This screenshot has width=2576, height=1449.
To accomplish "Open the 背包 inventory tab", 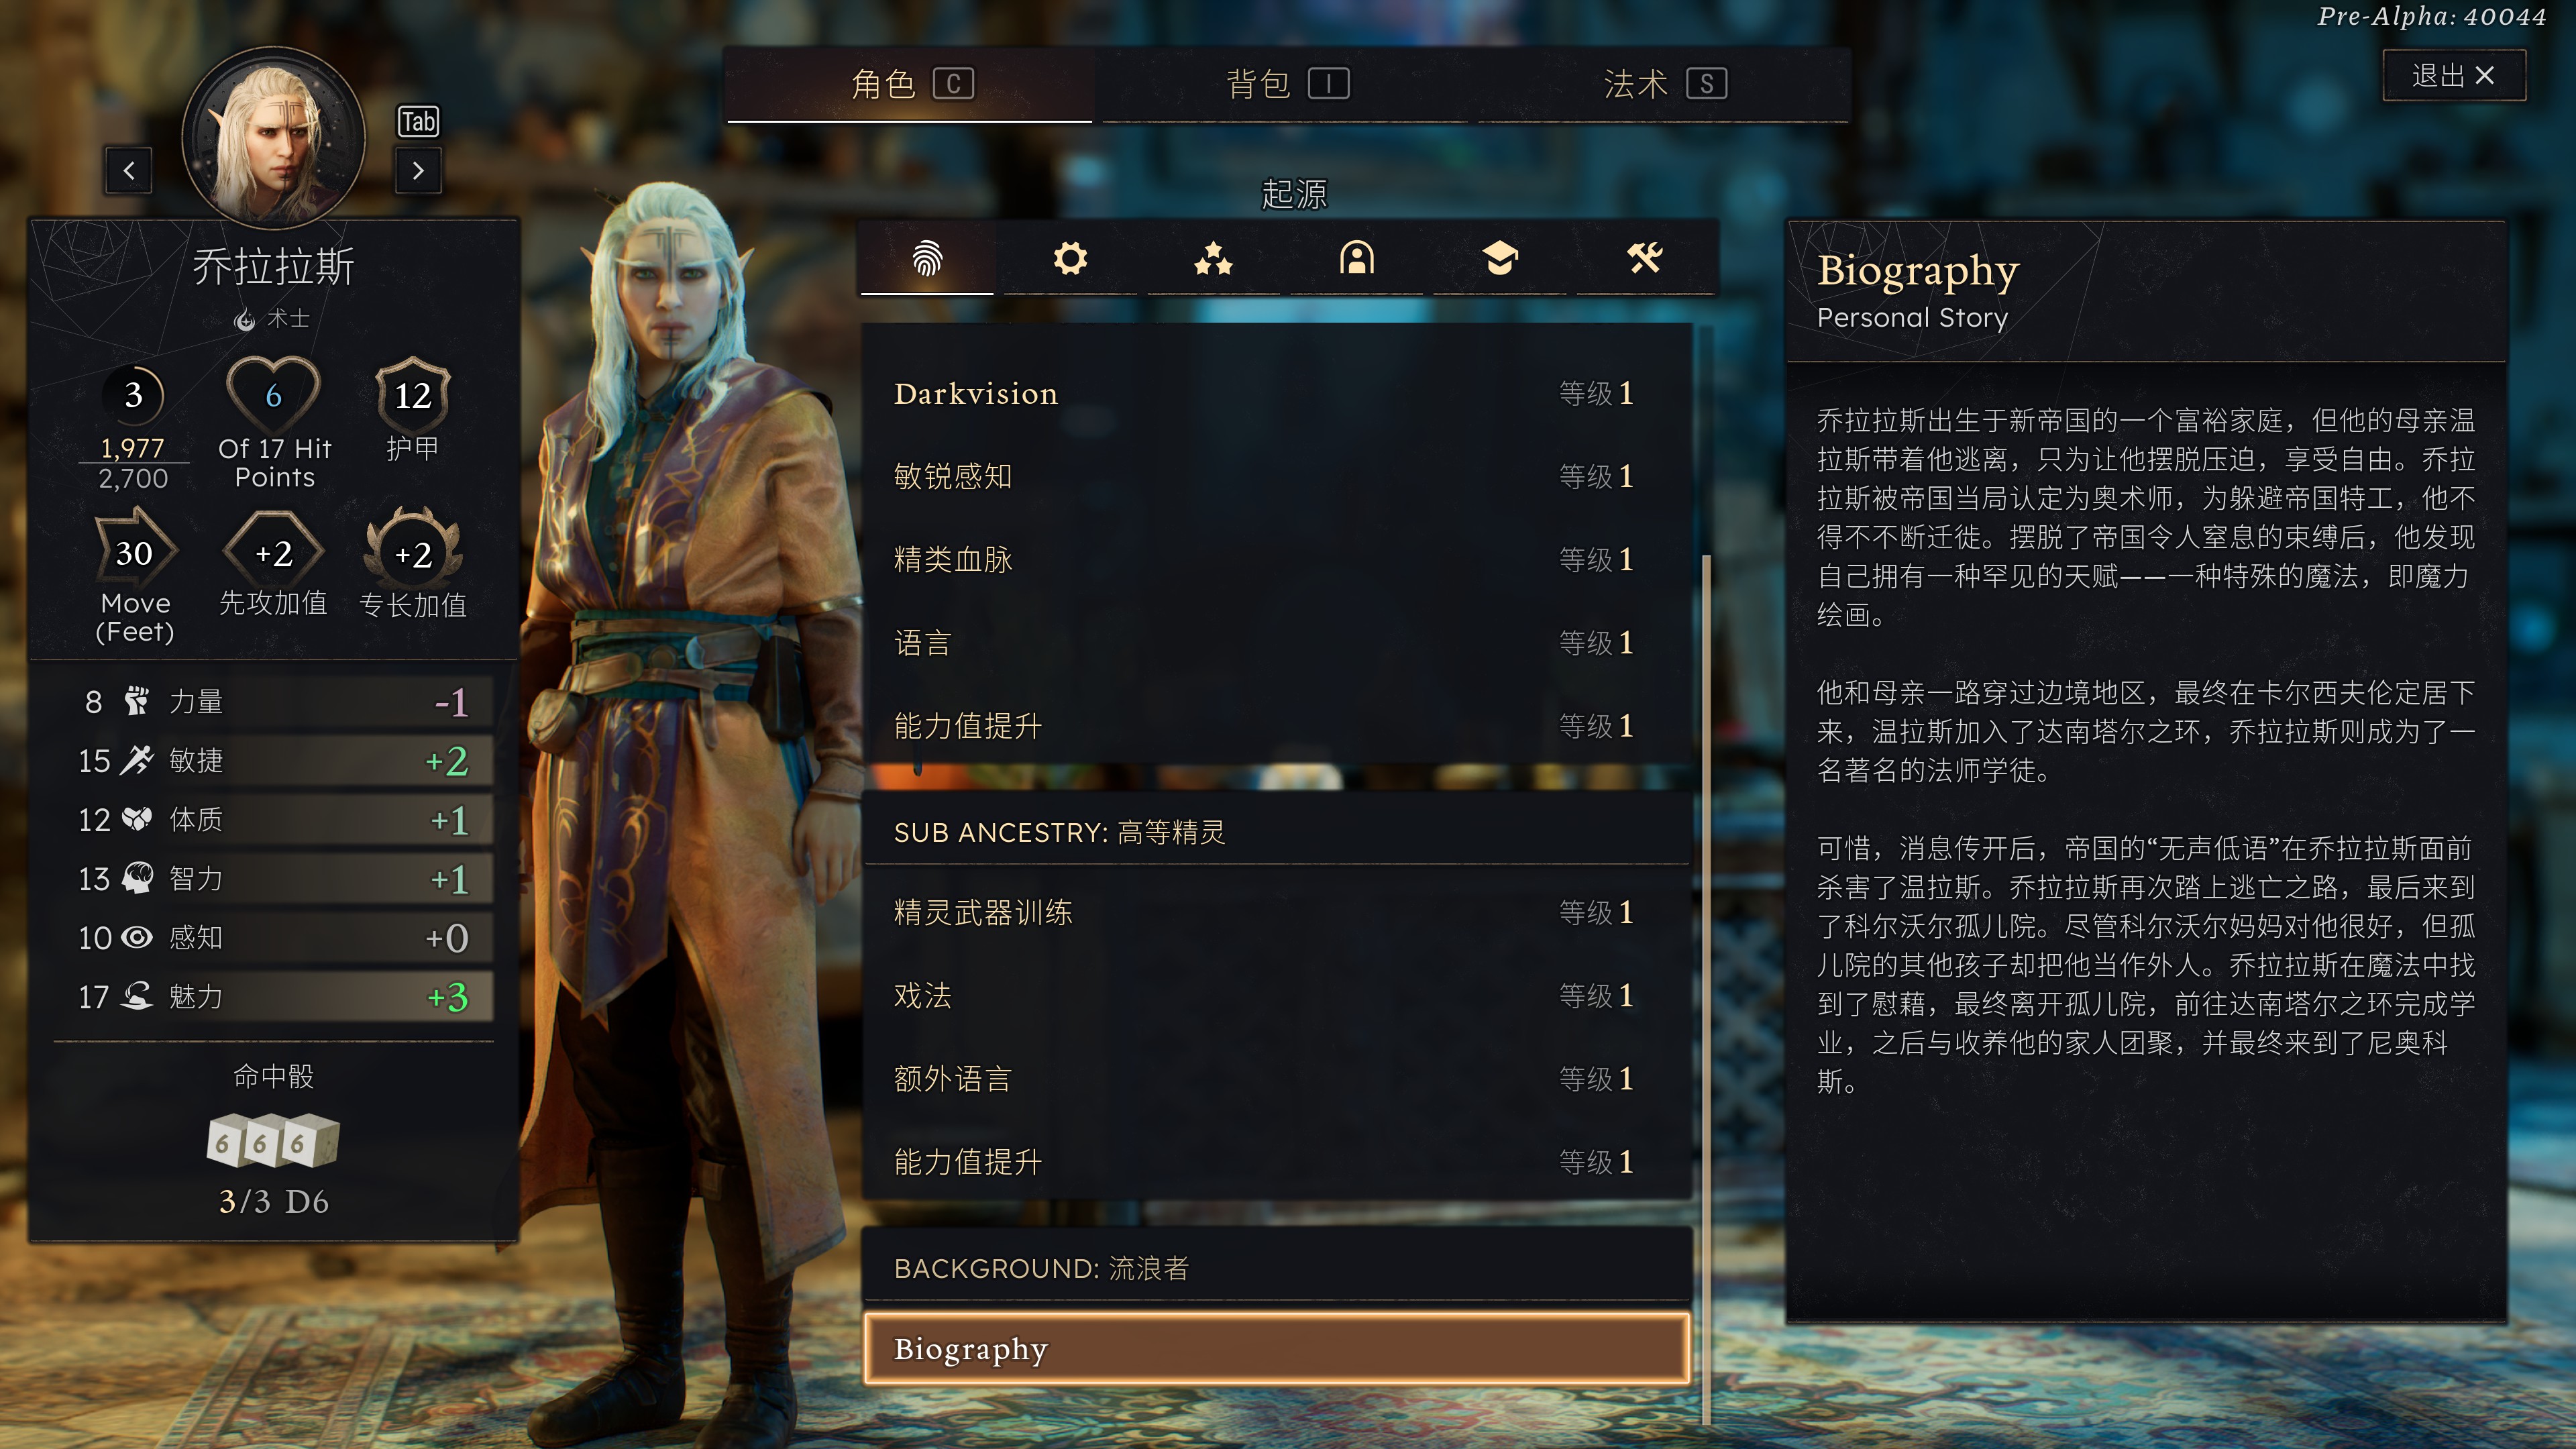I will tap(1286, 84).
